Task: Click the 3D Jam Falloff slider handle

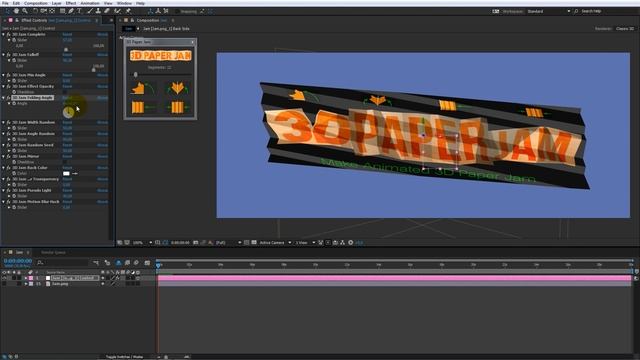Action: point(93,70)
